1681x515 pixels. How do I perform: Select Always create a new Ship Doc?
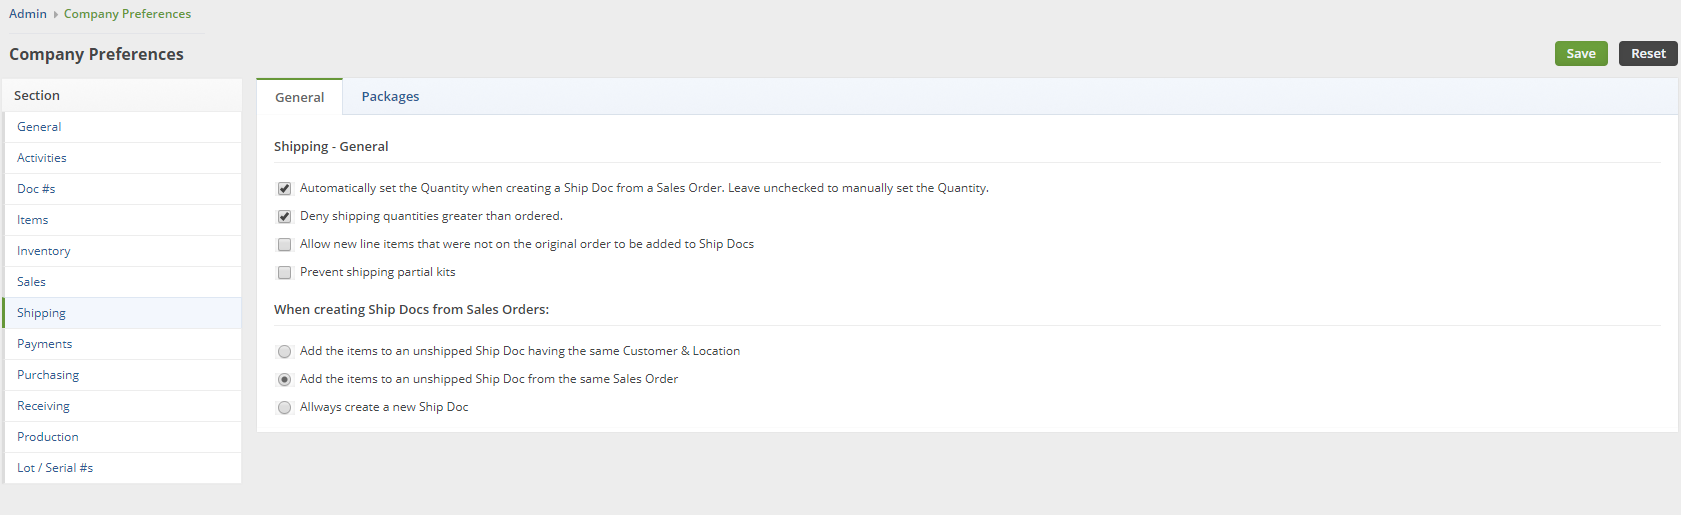point(285,407)
